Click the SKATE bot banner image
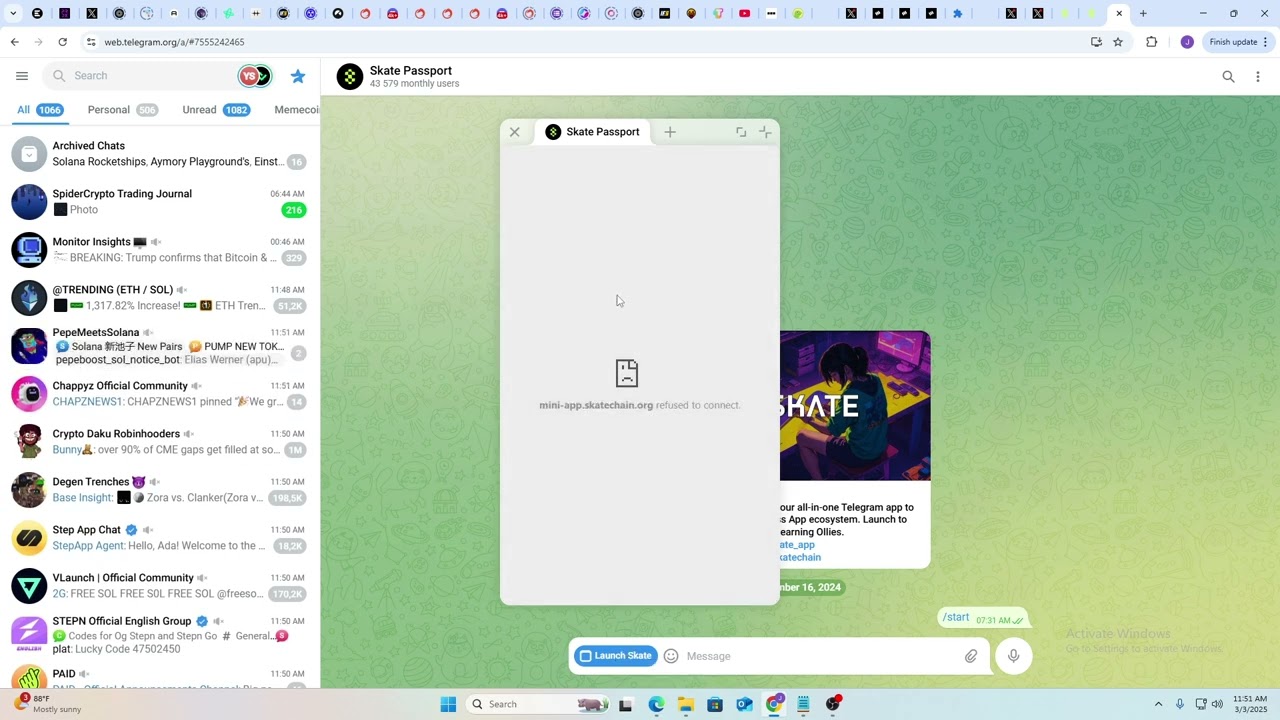This screenshot has height=720, width=1280. (855, 406)
